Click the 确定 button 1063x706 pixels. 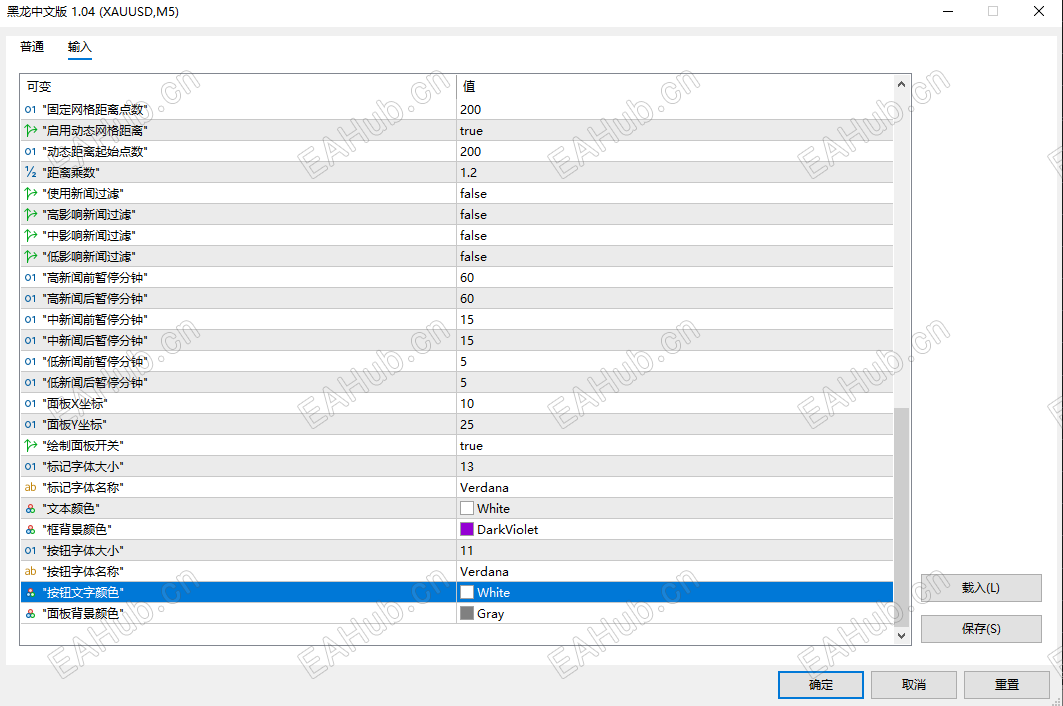820,685
